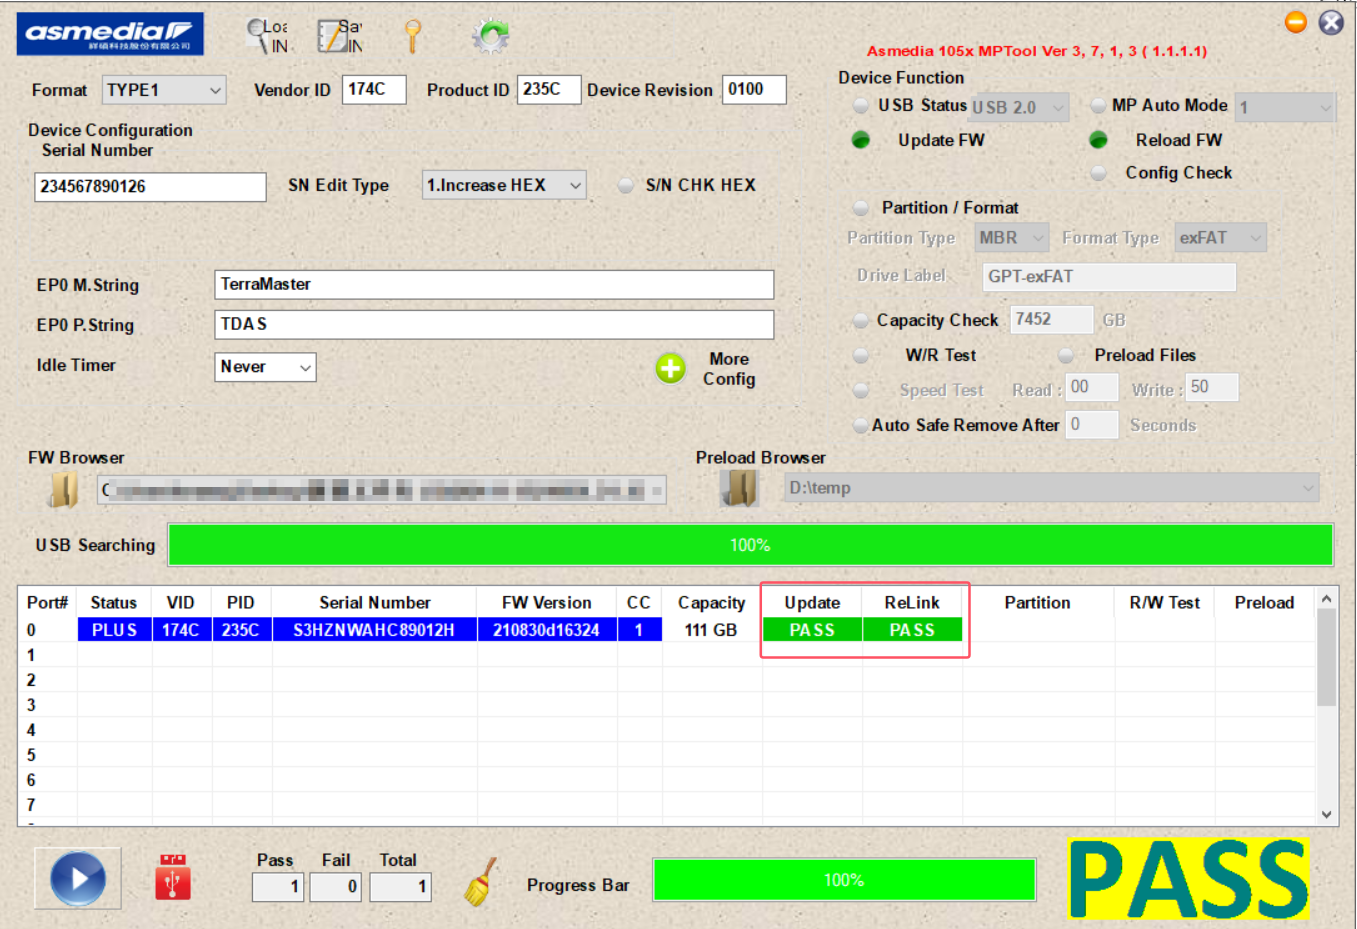Toggle the S/N CHK HEX option
The width and height of the screenshot is (1357, 929).
(626, 185)
